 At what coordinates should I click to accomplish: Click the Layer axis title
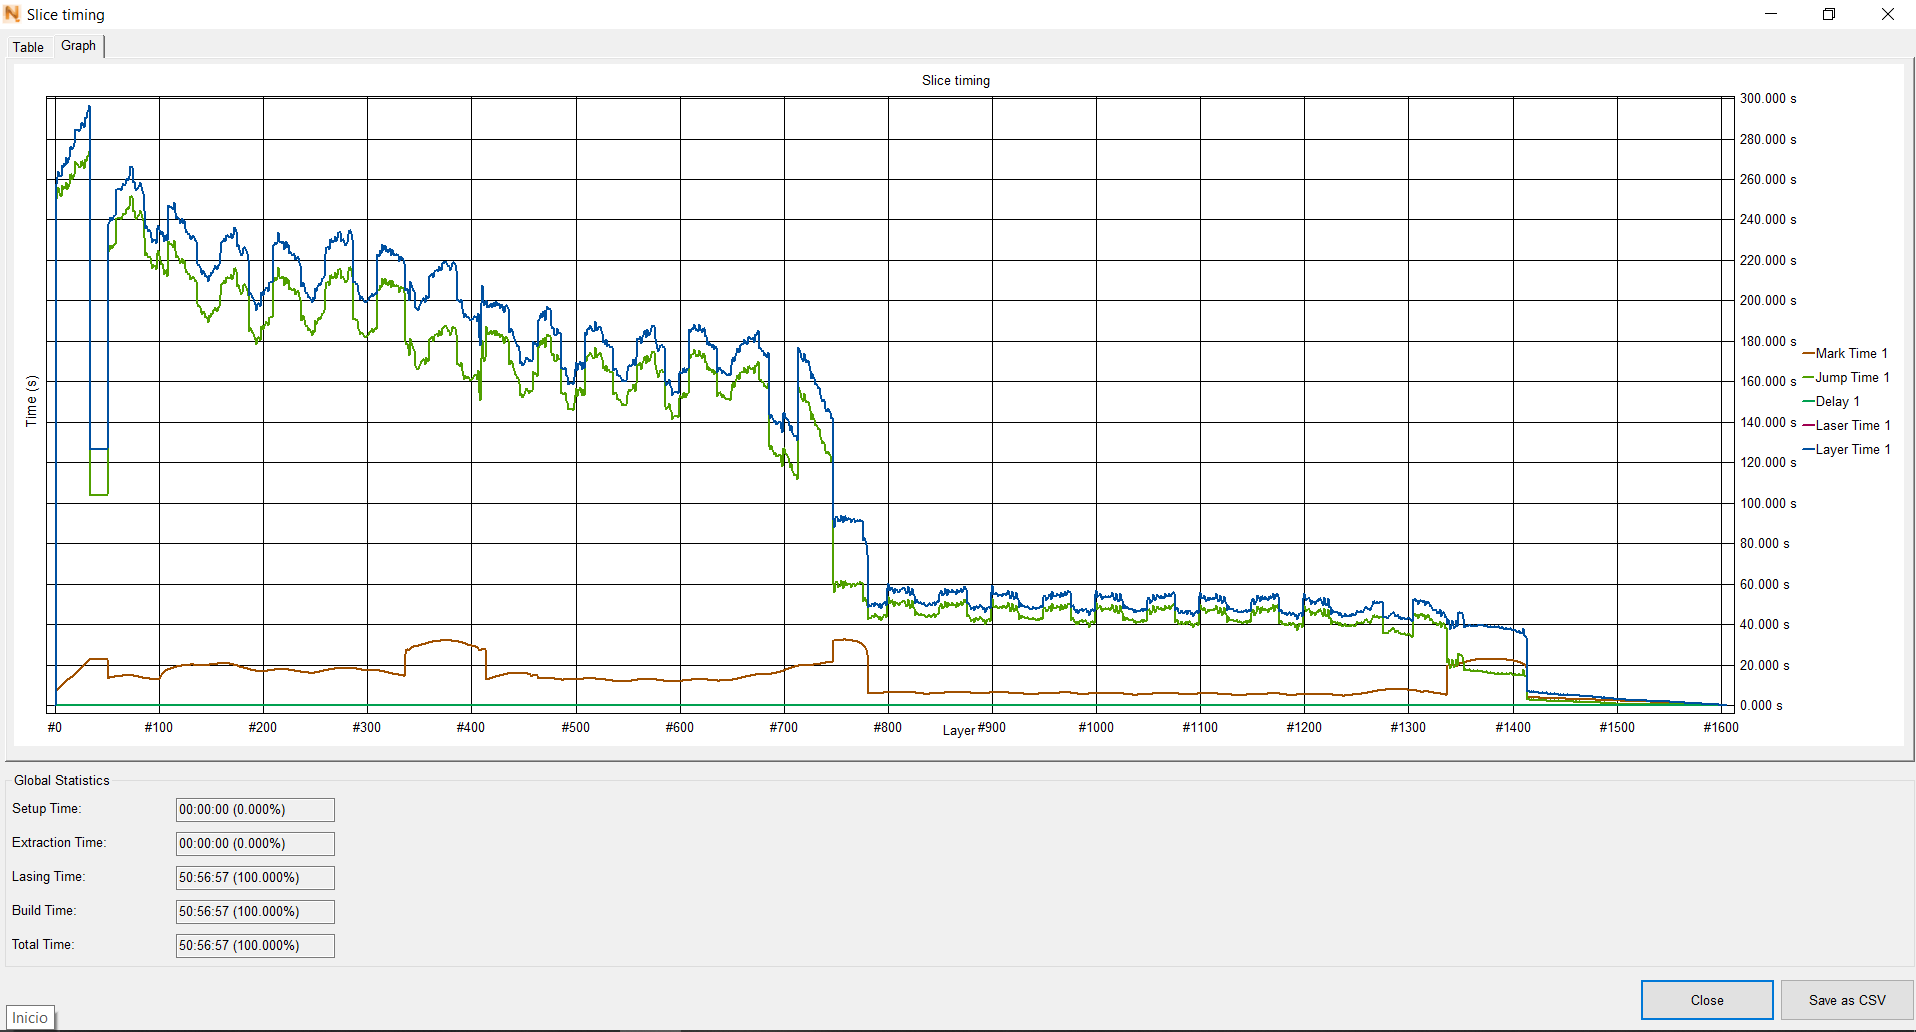tap(958, 730)
